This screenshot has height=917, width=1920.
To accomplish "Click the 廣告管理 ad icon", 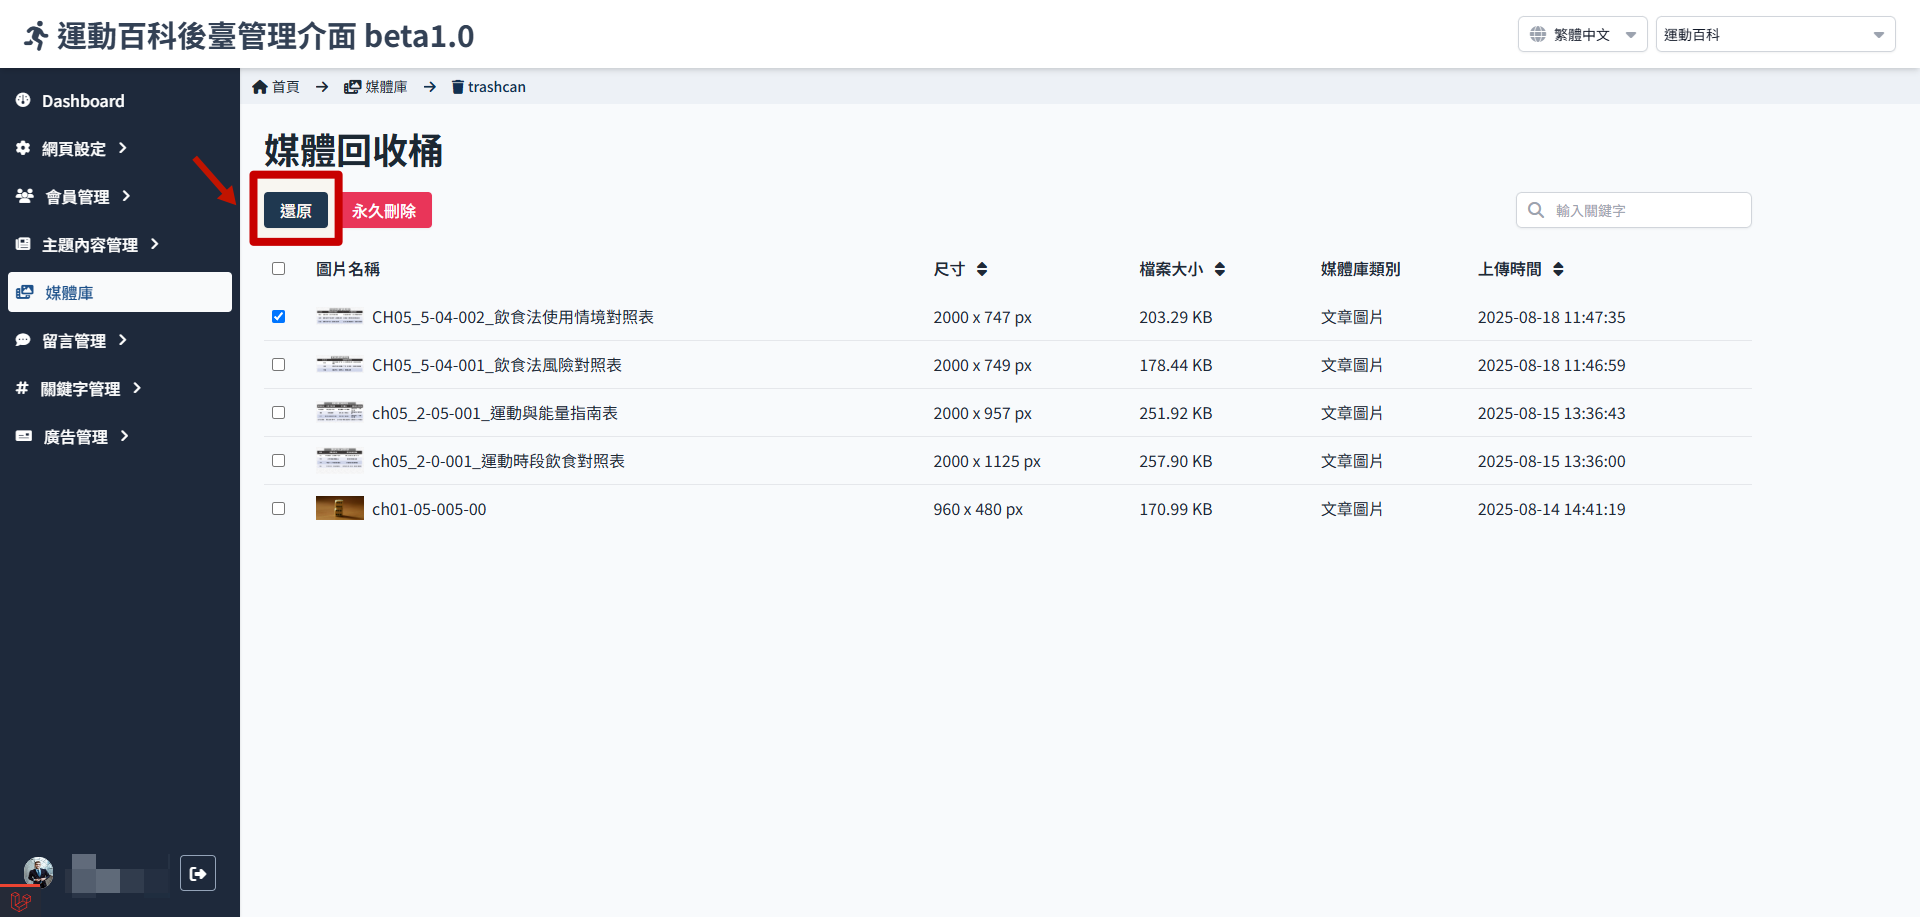I will (x=24, y=436).
